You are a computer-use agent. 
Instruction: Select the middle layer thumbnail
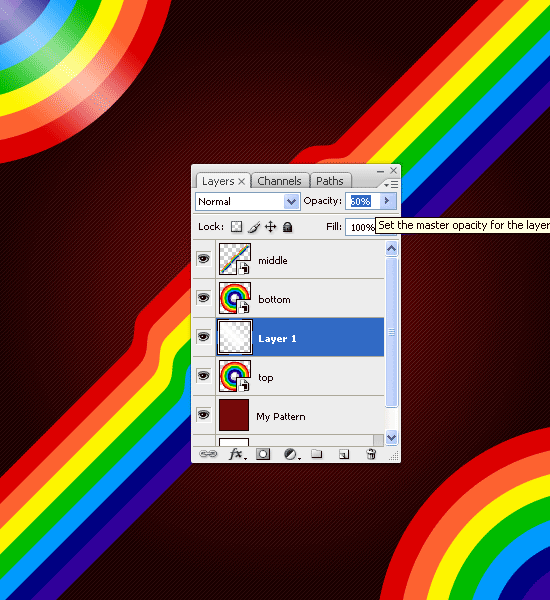tap(235, 259)
